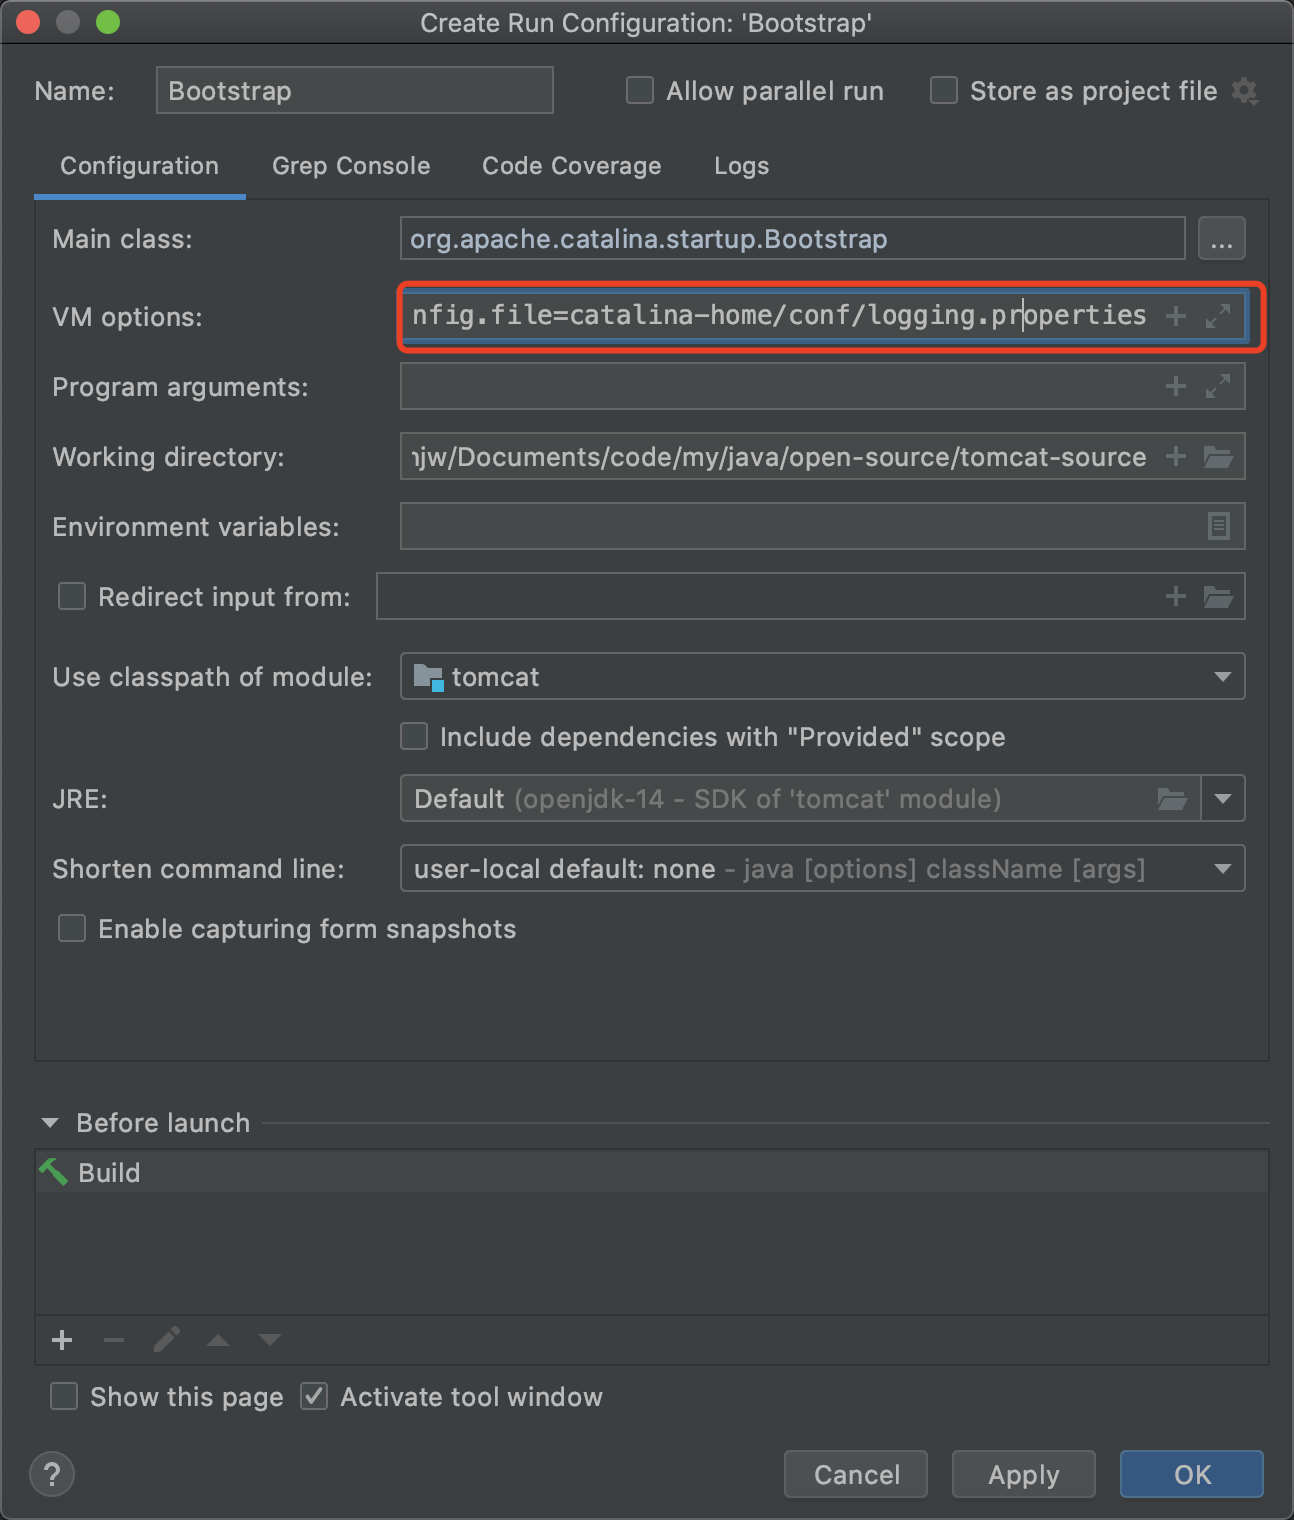
Task: Remove Before launch task with minus icon
Action: click(x=114, y=1339)
